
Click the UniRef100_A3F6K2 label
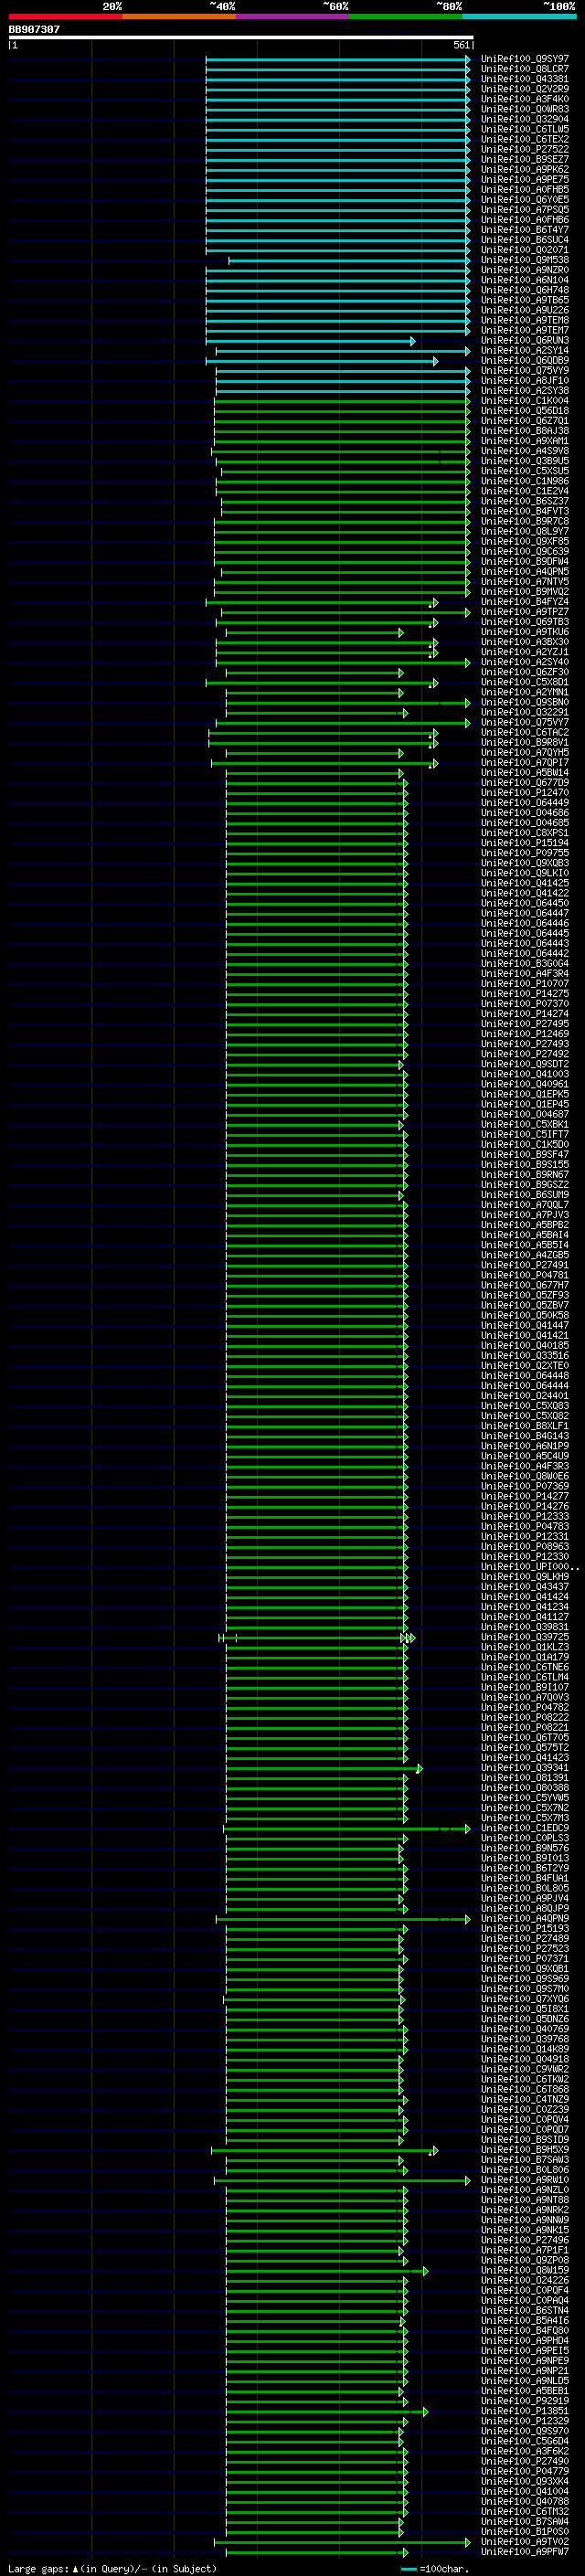524,2451
